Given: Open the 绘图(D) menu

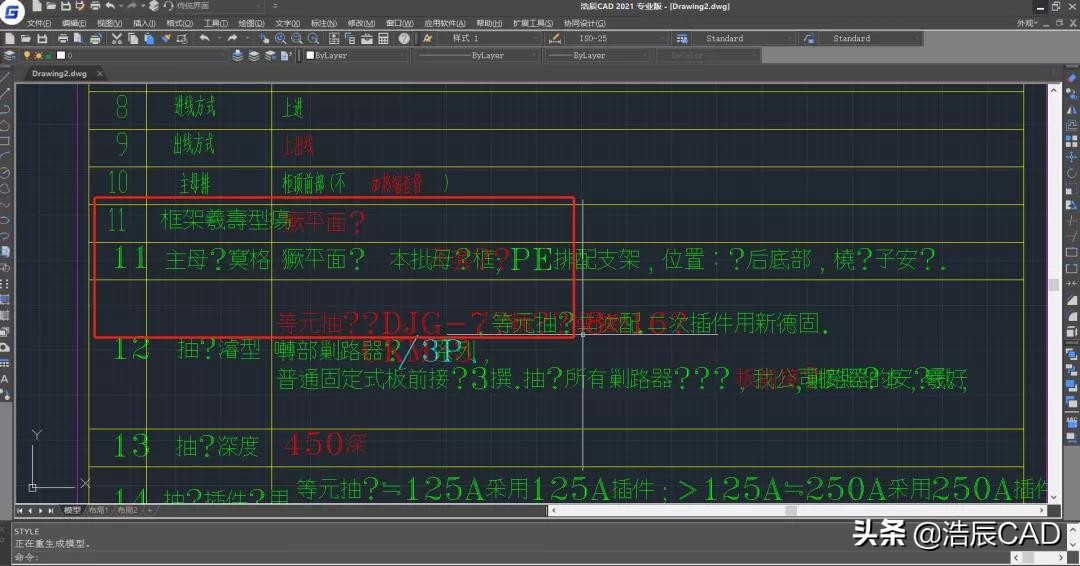Looking at the screenshot, I should [x=251, y=23].
